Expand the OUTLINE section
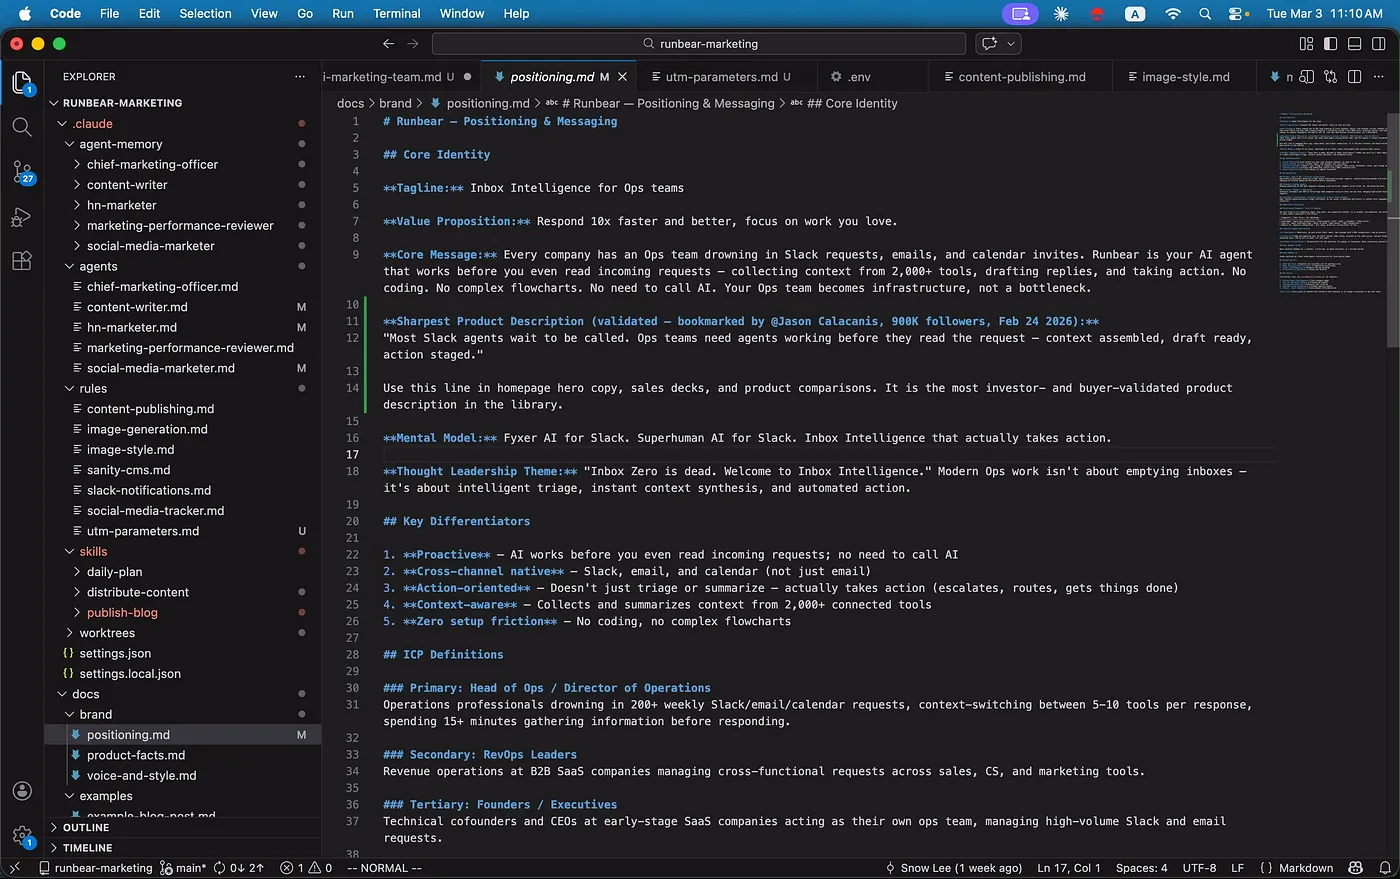The width and height of the screenshot is (1400, 879). click(x=86, y=828)
